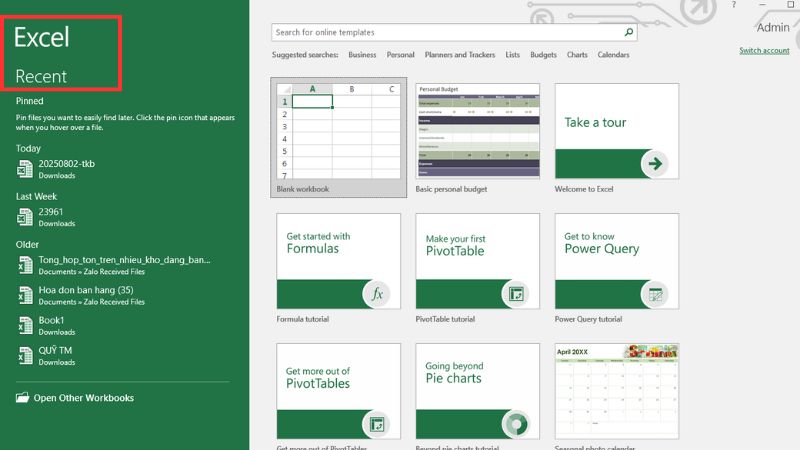Open the PivotTable tutorial template
The height and width of the screenshot is (450, 800).
coord(477,260)
